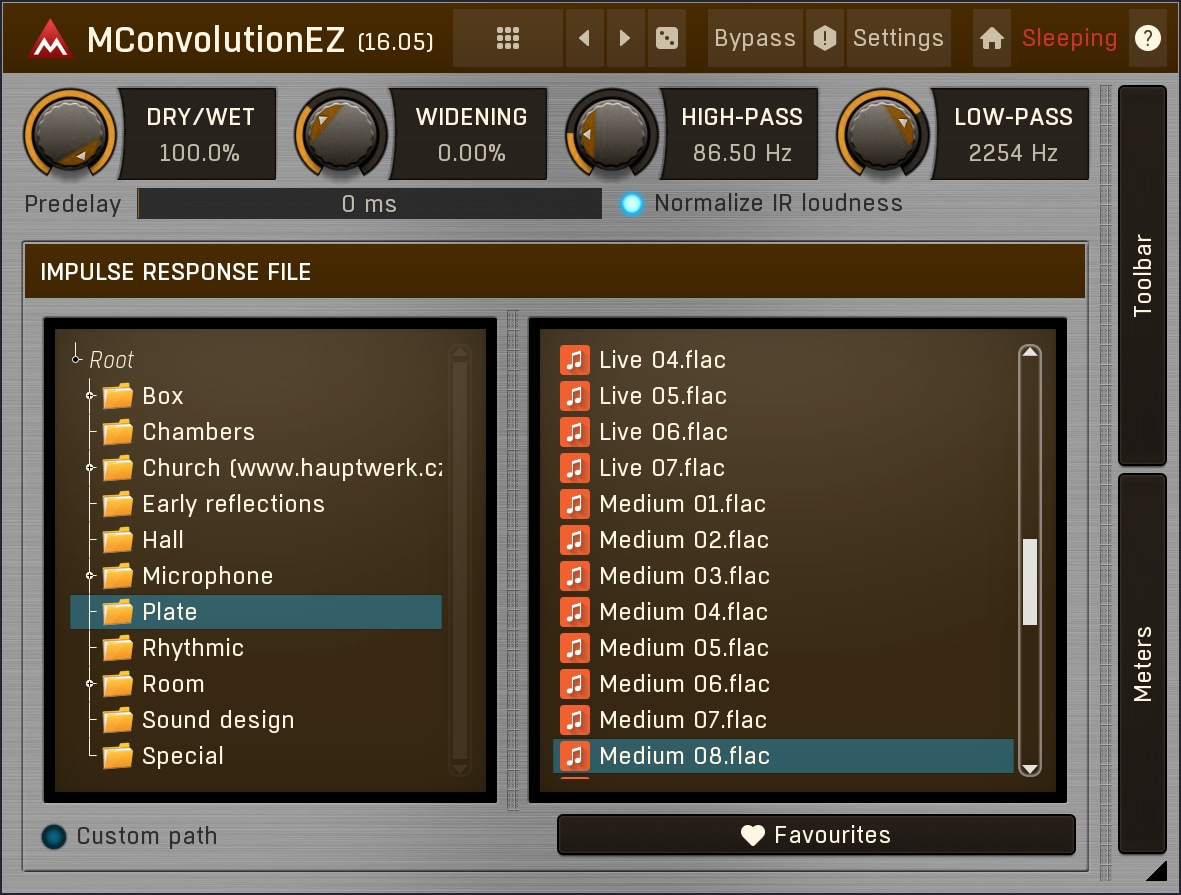
Task: Click the Widening knob
Action: 341,134
